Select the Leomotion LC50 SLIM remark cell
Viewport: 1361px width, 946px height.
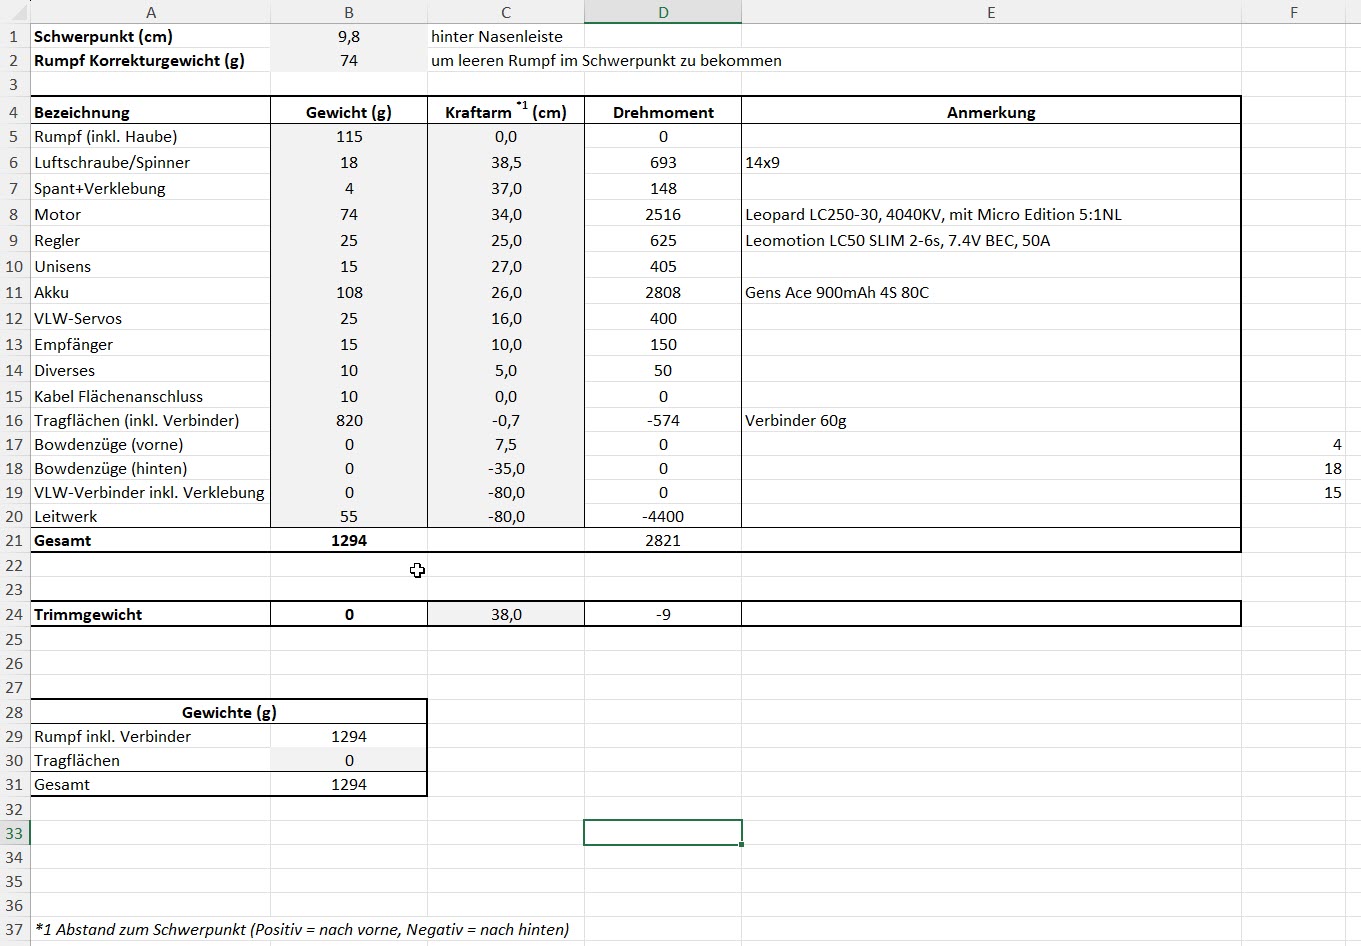coord(991,240)
